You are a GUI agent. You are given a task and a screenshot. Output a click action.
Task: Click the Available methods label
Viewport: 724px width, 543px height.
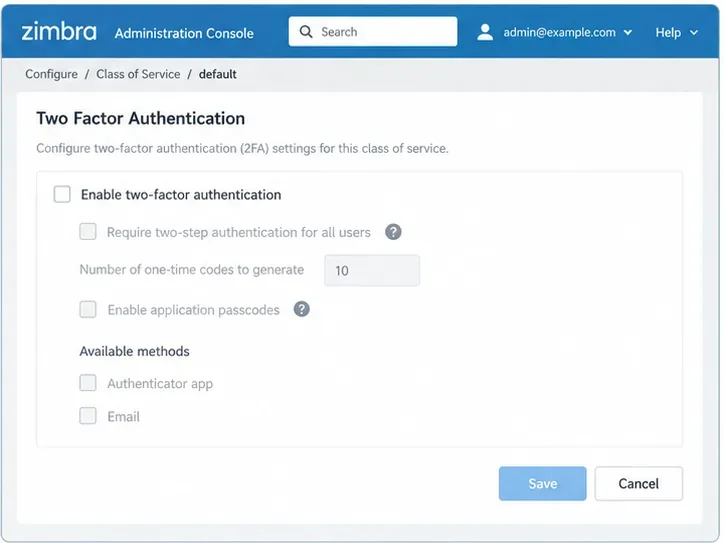(134, 351)
